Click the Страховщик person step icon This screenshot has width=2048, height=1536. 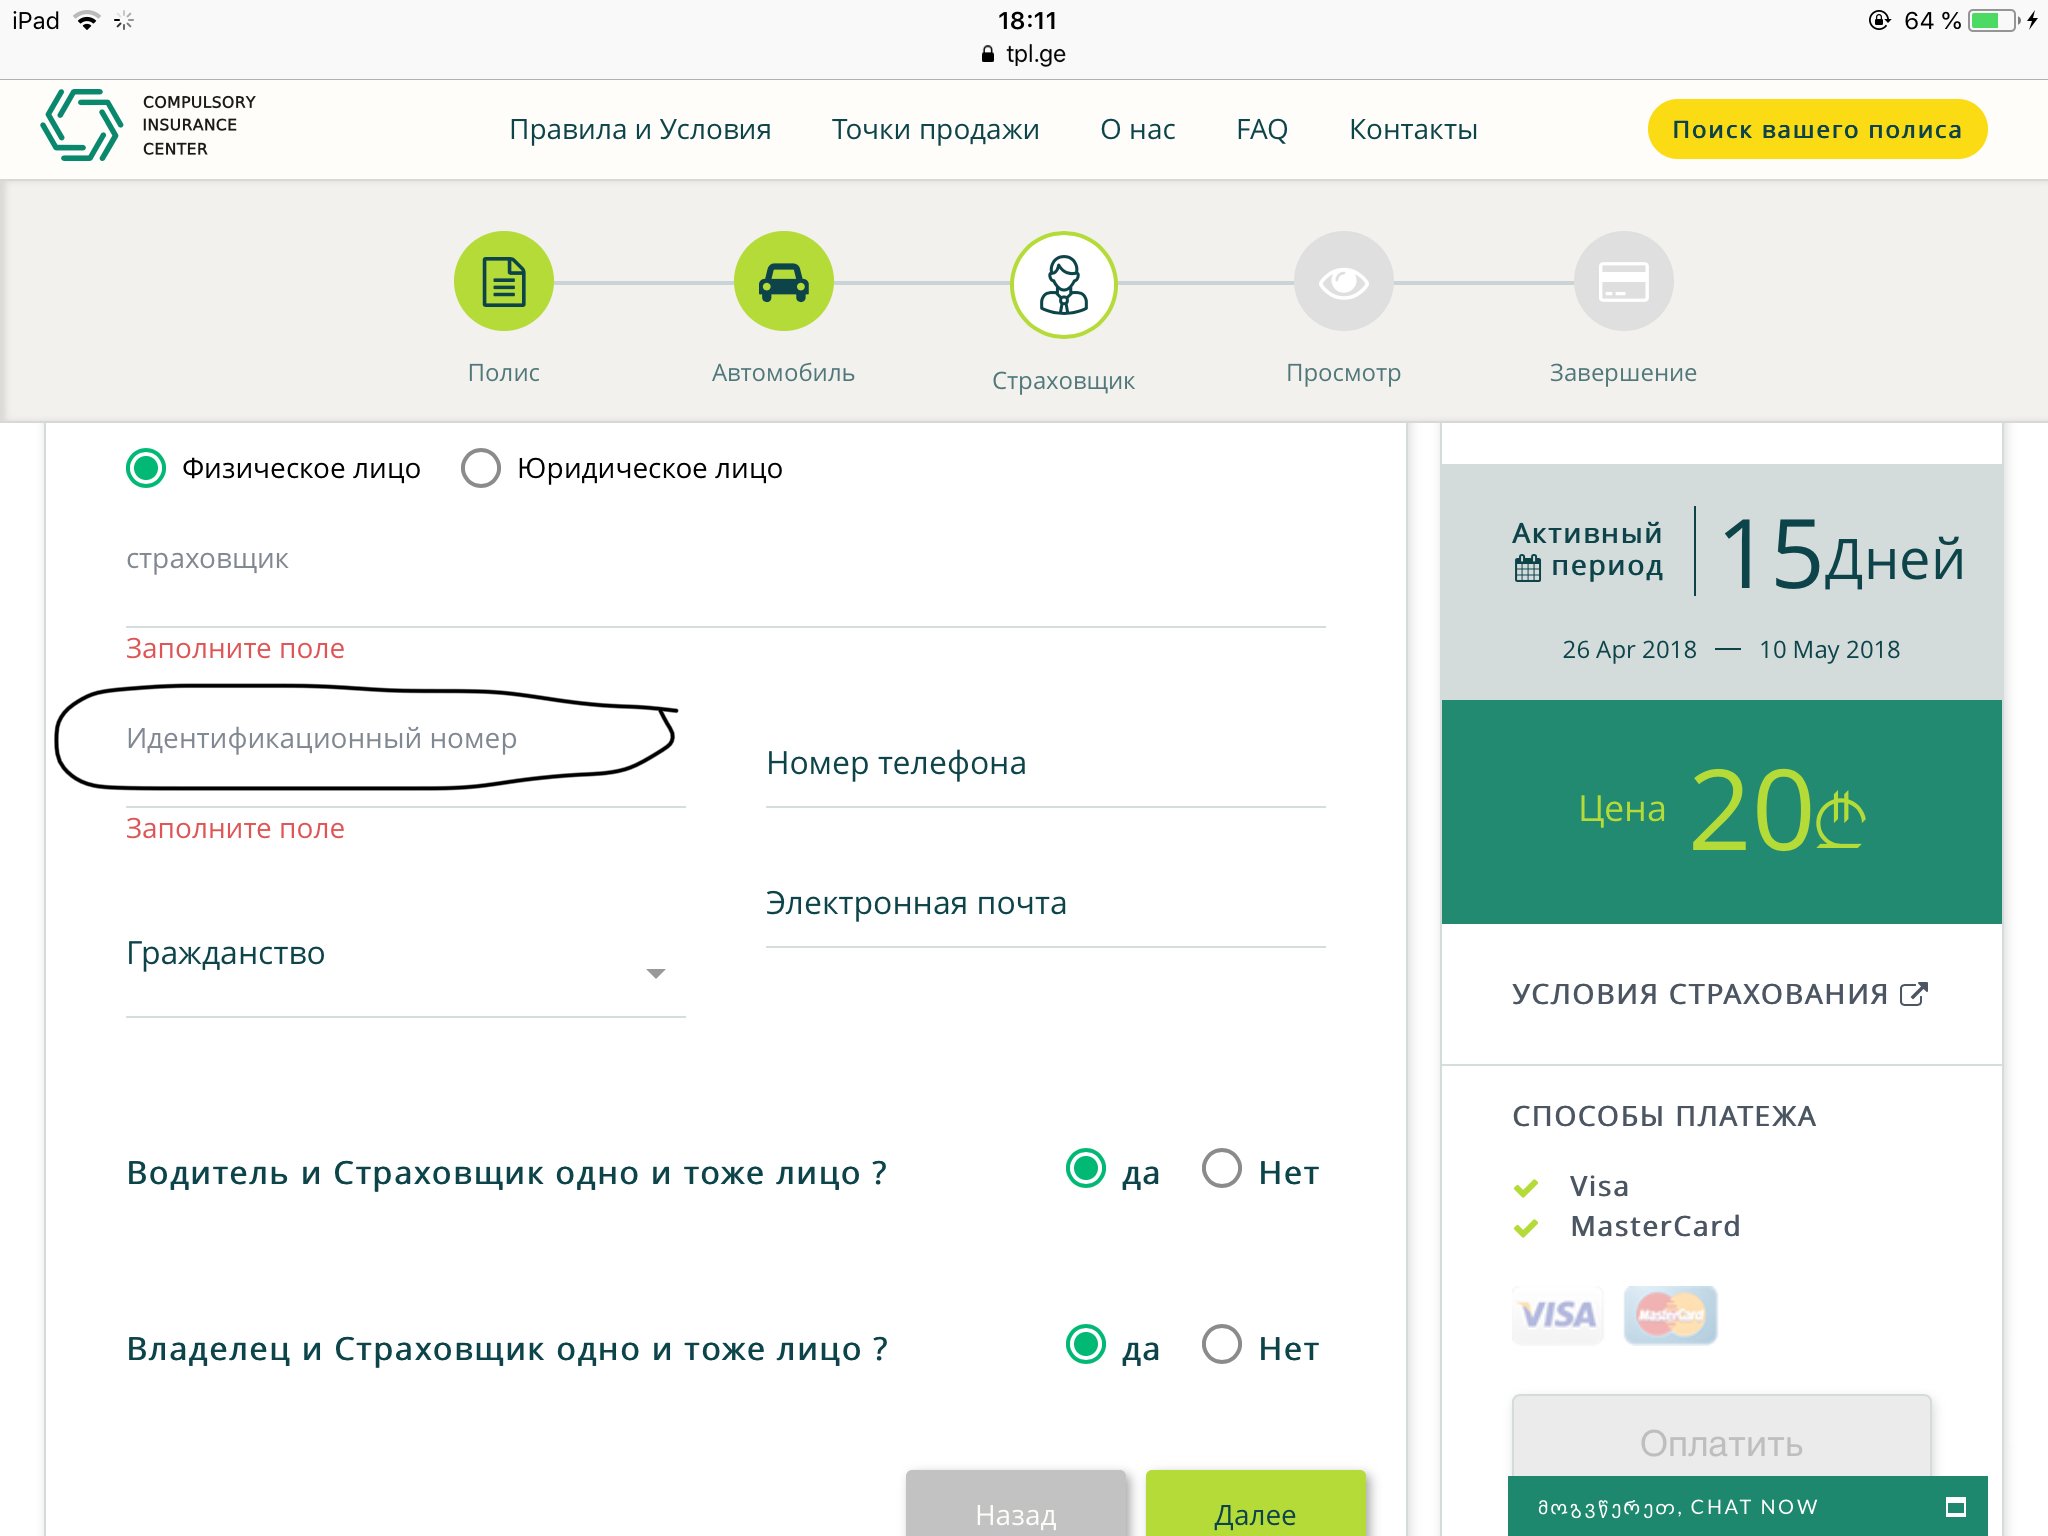(x=1063, y=285)
